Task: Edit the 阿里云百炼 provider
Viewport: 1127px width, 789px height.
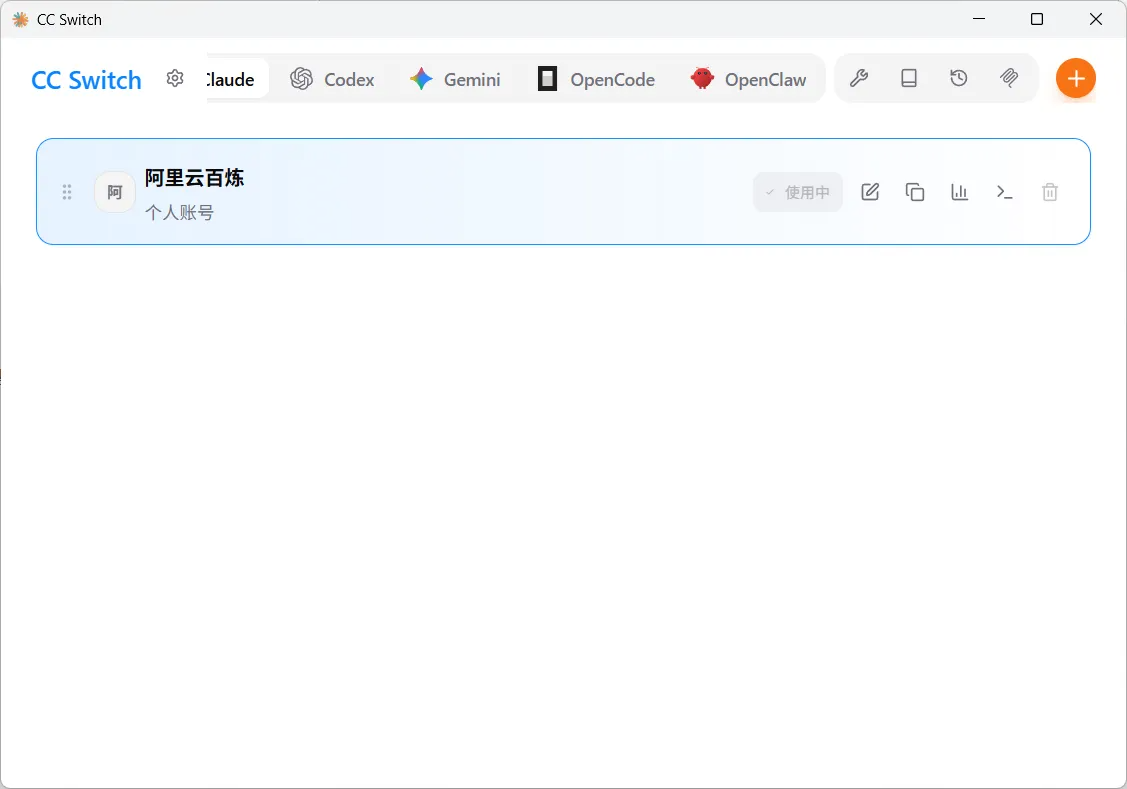Action: point(870,192)
